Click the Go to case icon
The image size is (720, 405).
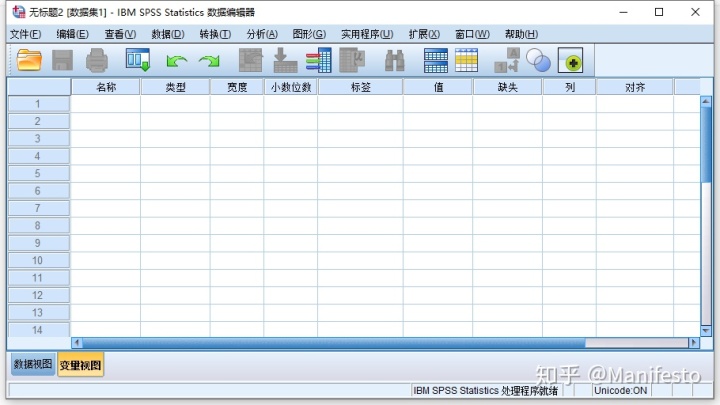[x=251, y=60]
